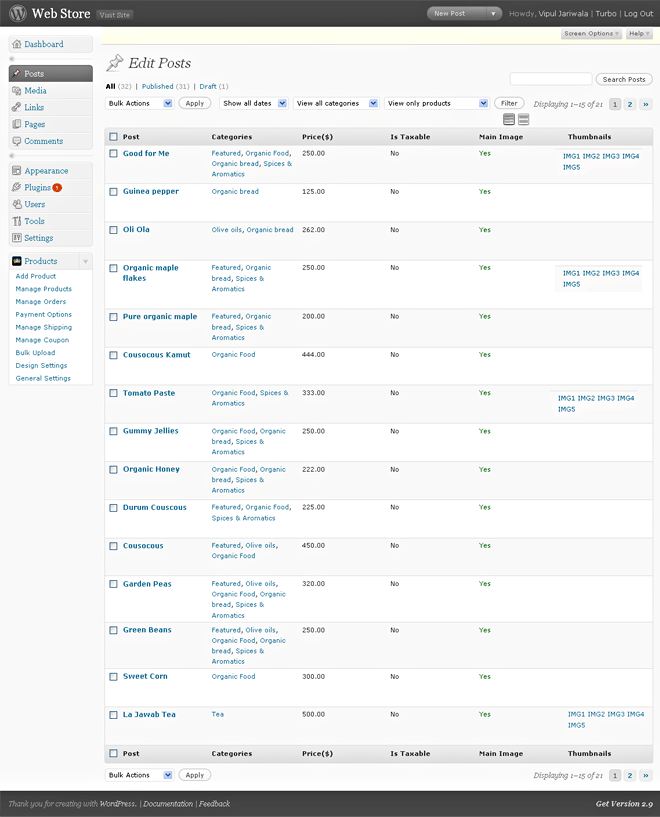Click the New Post button
The height and width of the screenshot is (817, 660).
(x=456, y=14)
